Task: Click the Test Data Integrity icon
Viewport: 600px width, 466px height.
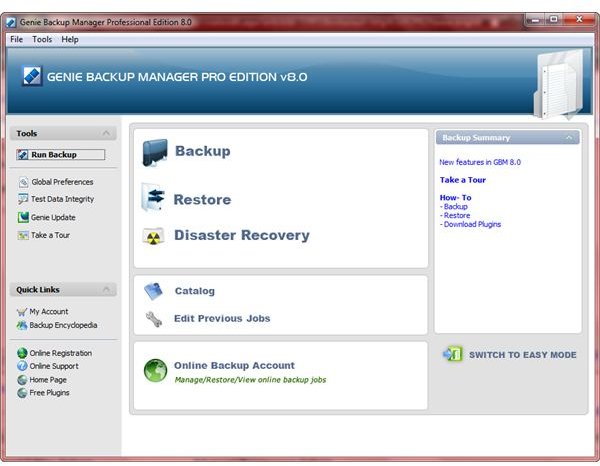Action: click(x=23, y=199)
